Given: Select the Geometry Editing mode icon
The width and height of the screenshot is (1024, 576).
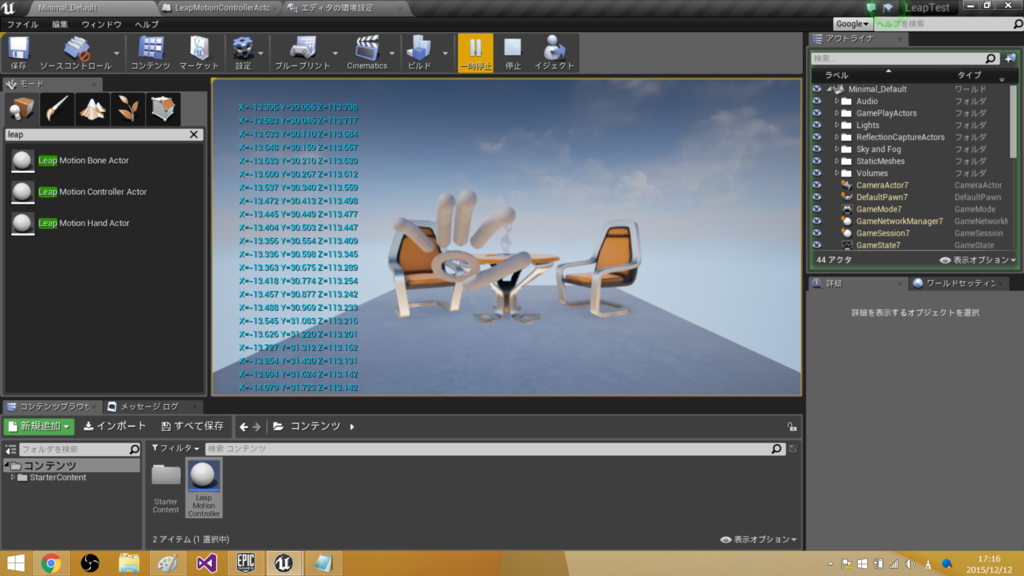Looking at the screenshot, I should click(163, 108).
